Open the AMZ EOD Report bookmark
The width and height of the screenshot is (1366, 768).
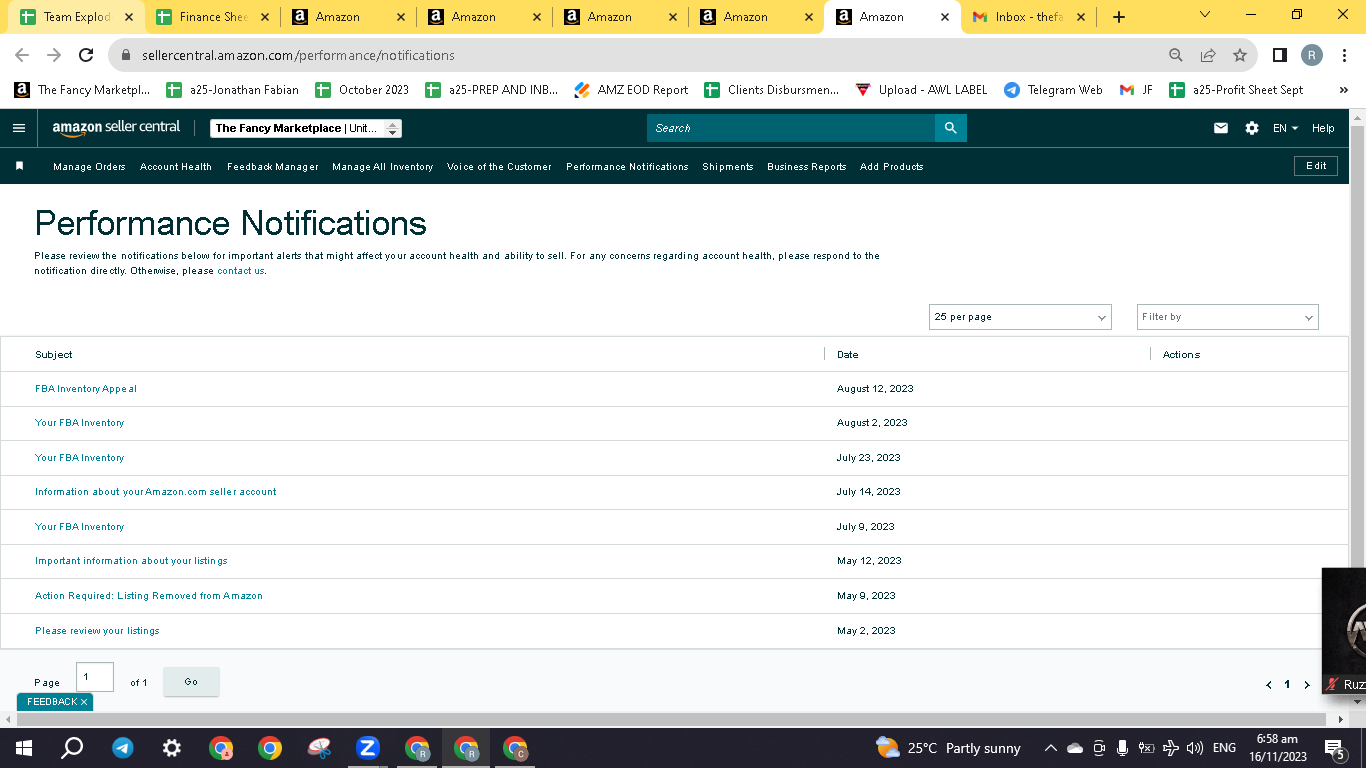coord(631,90)
